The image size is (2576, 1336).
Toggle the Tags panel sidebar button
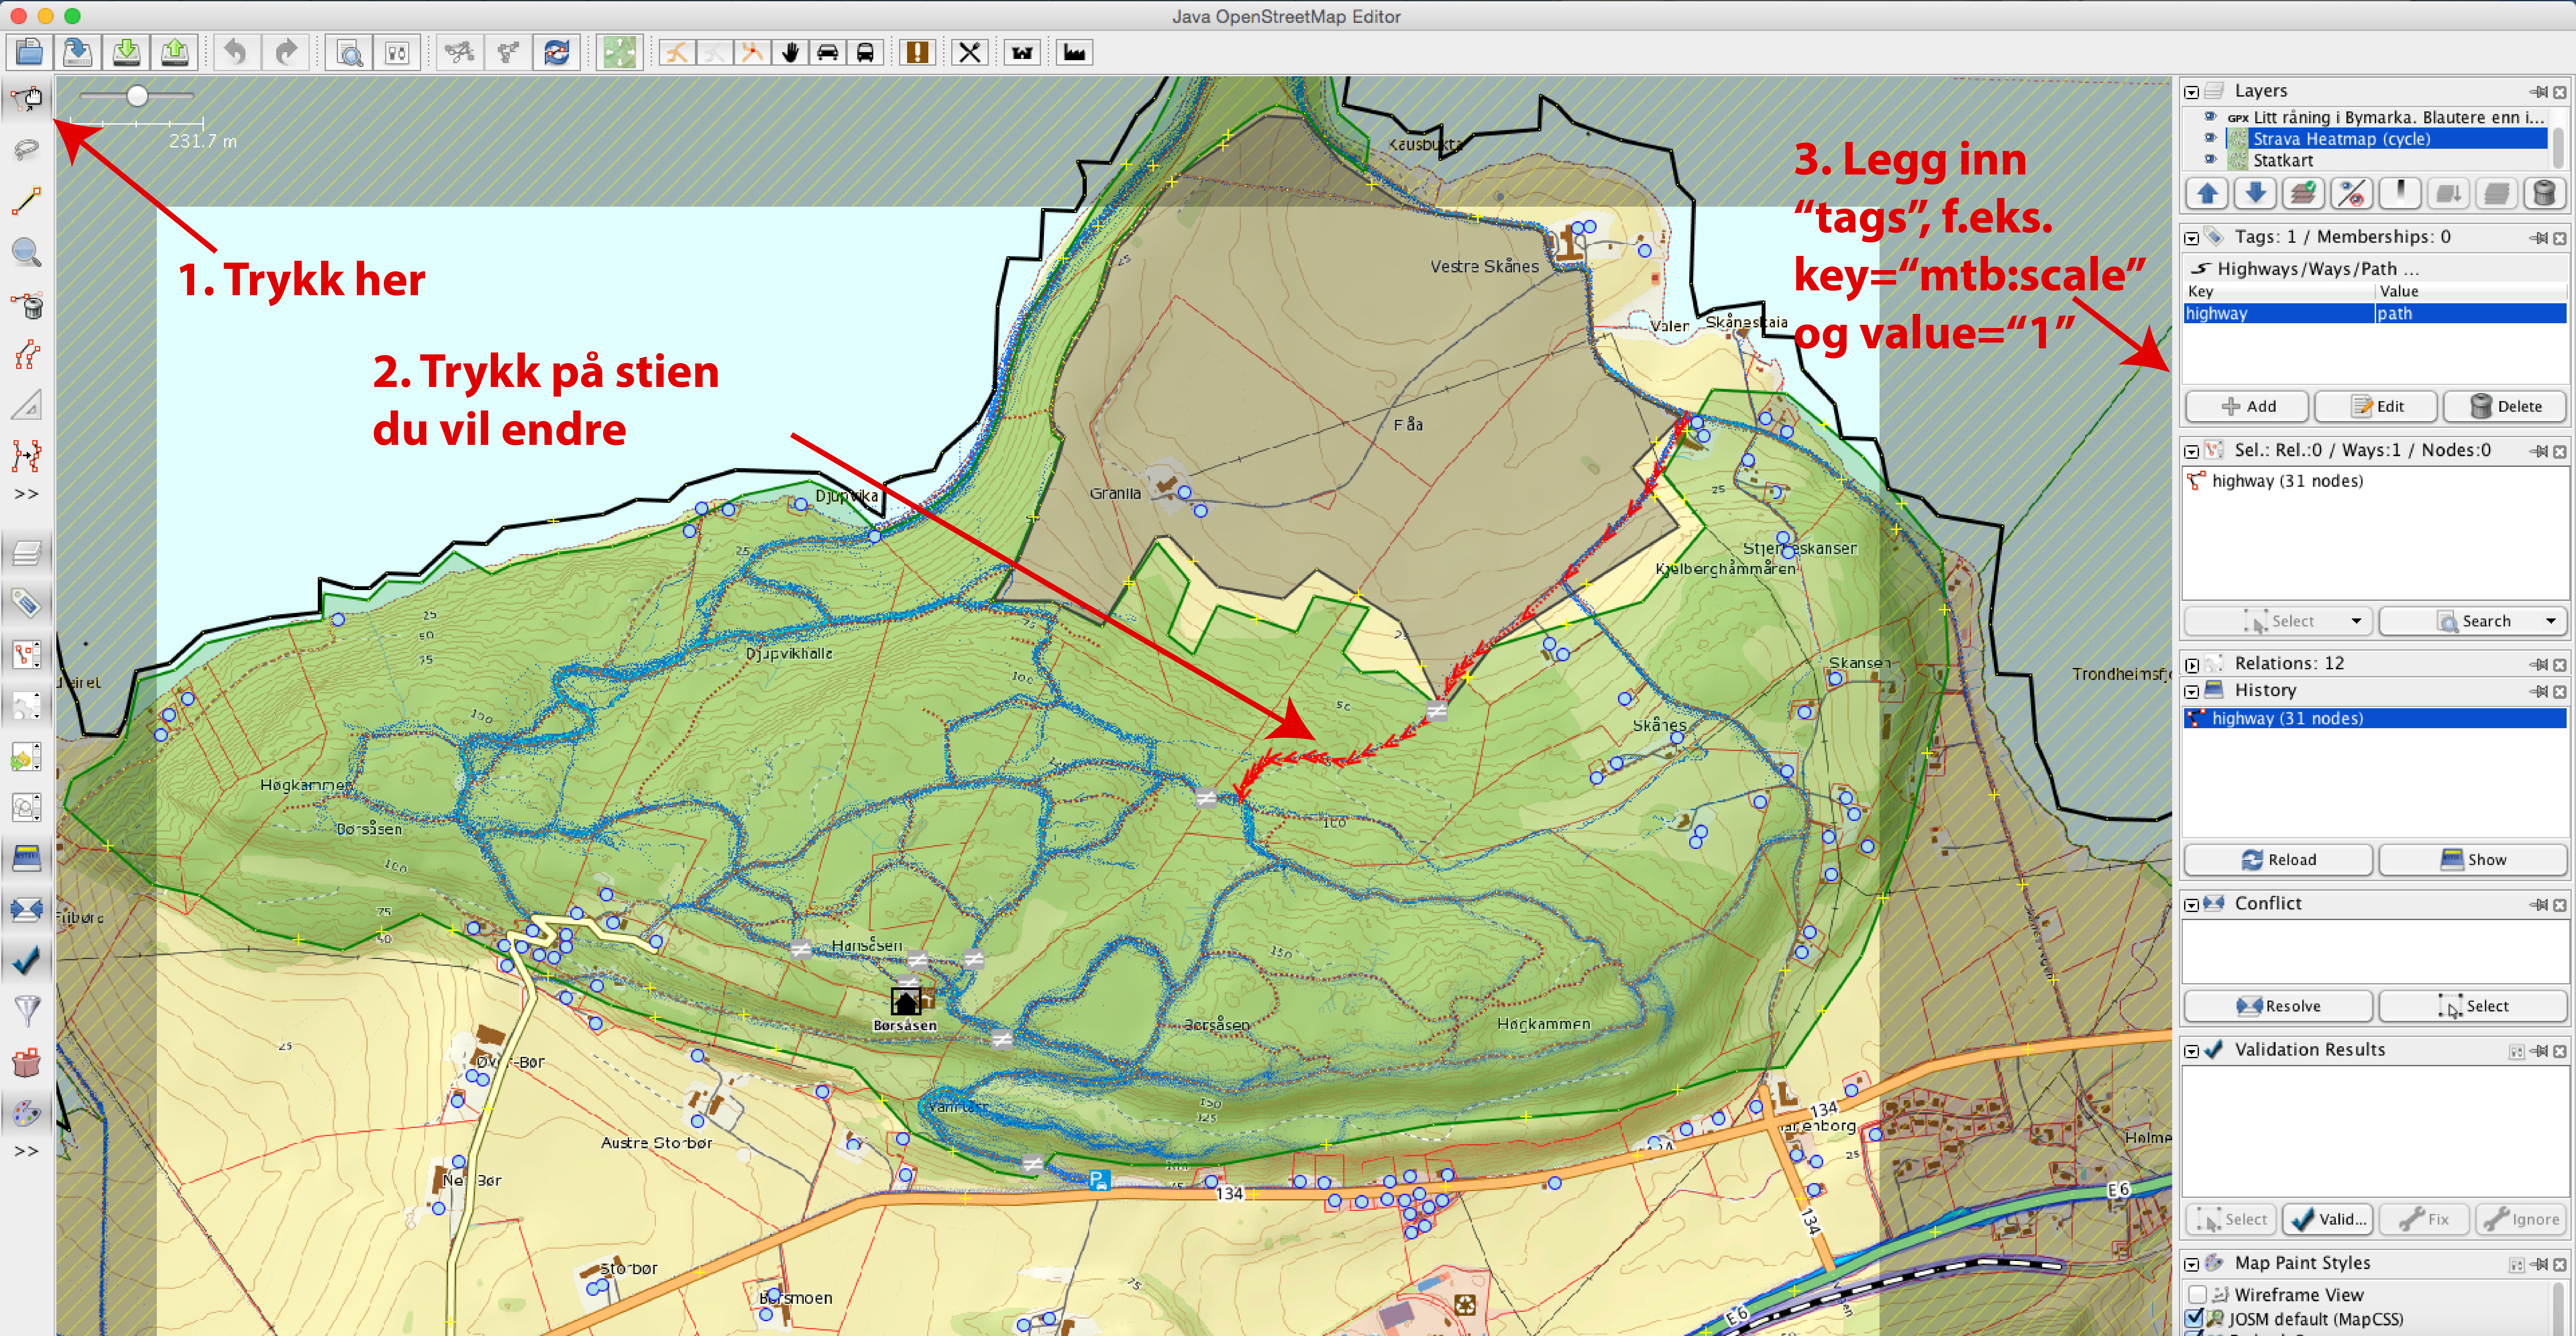pyautogui.click(x=27, y=604)
